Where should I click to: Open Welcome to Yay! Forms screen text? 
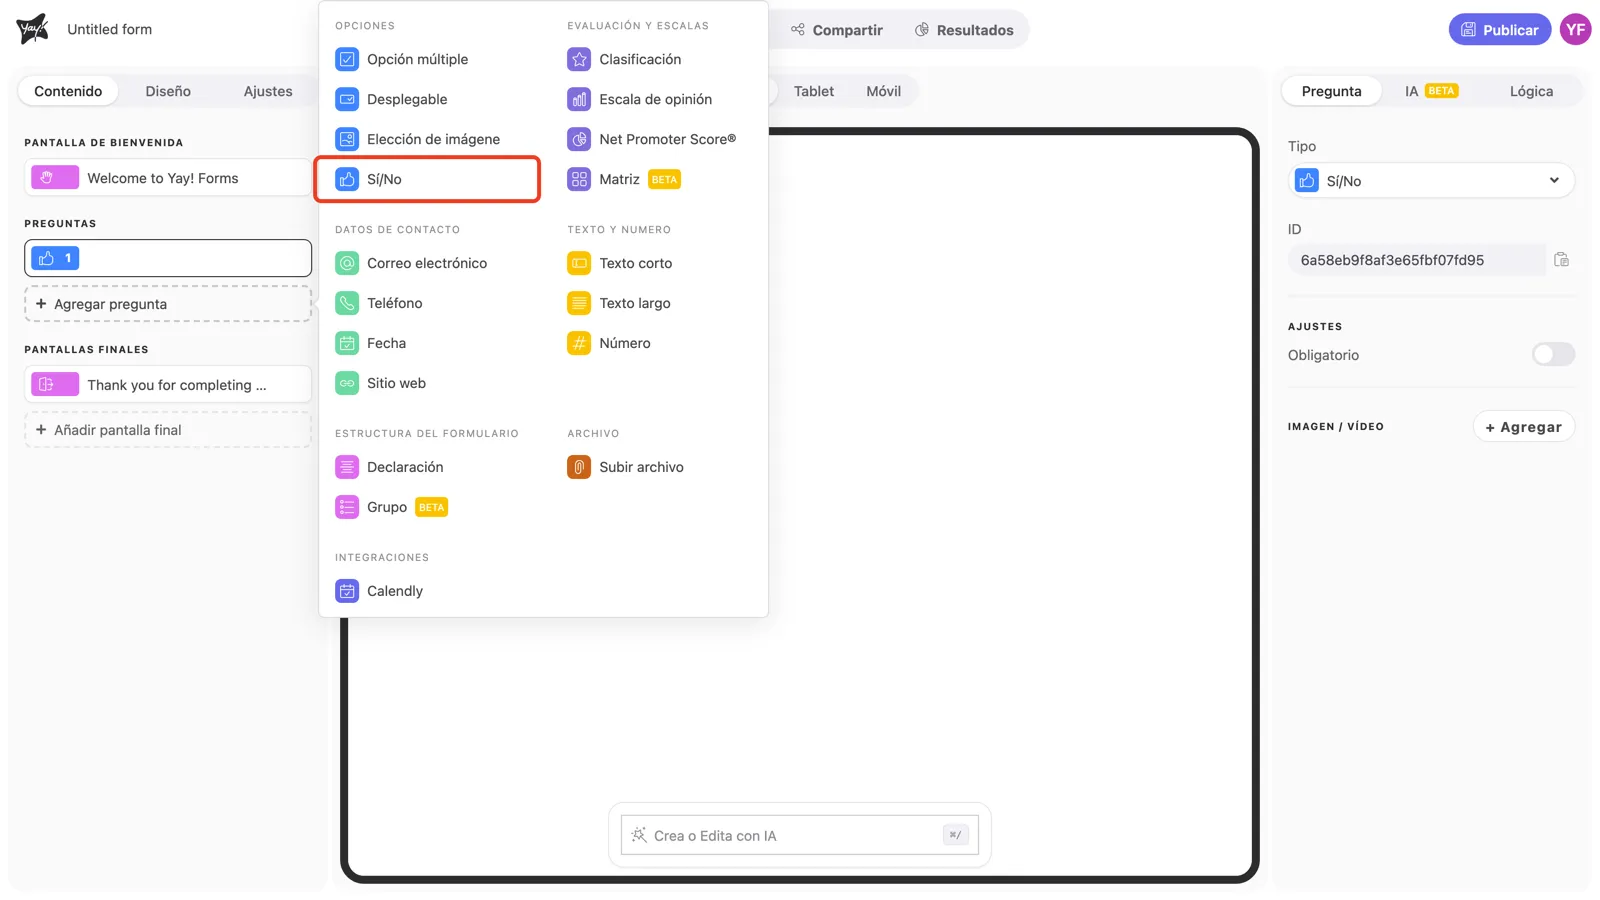tap(163, 178)
